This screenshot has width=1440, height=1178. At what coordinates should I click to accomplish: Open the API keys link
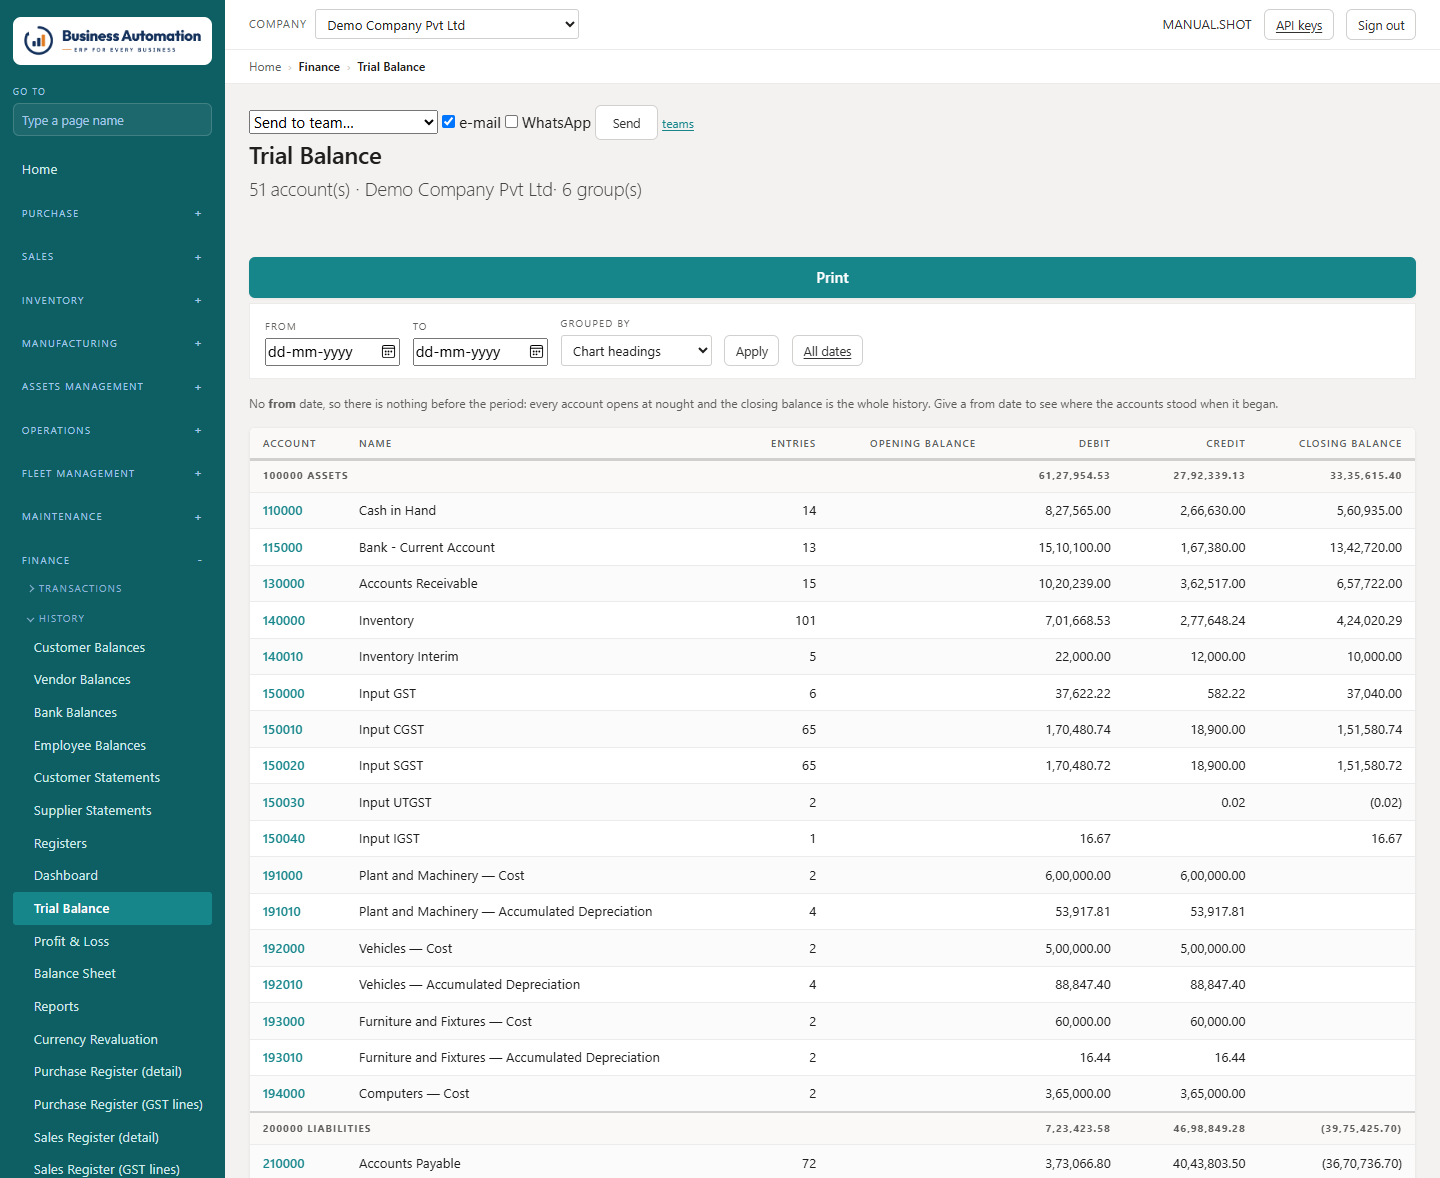[1299, 25]
